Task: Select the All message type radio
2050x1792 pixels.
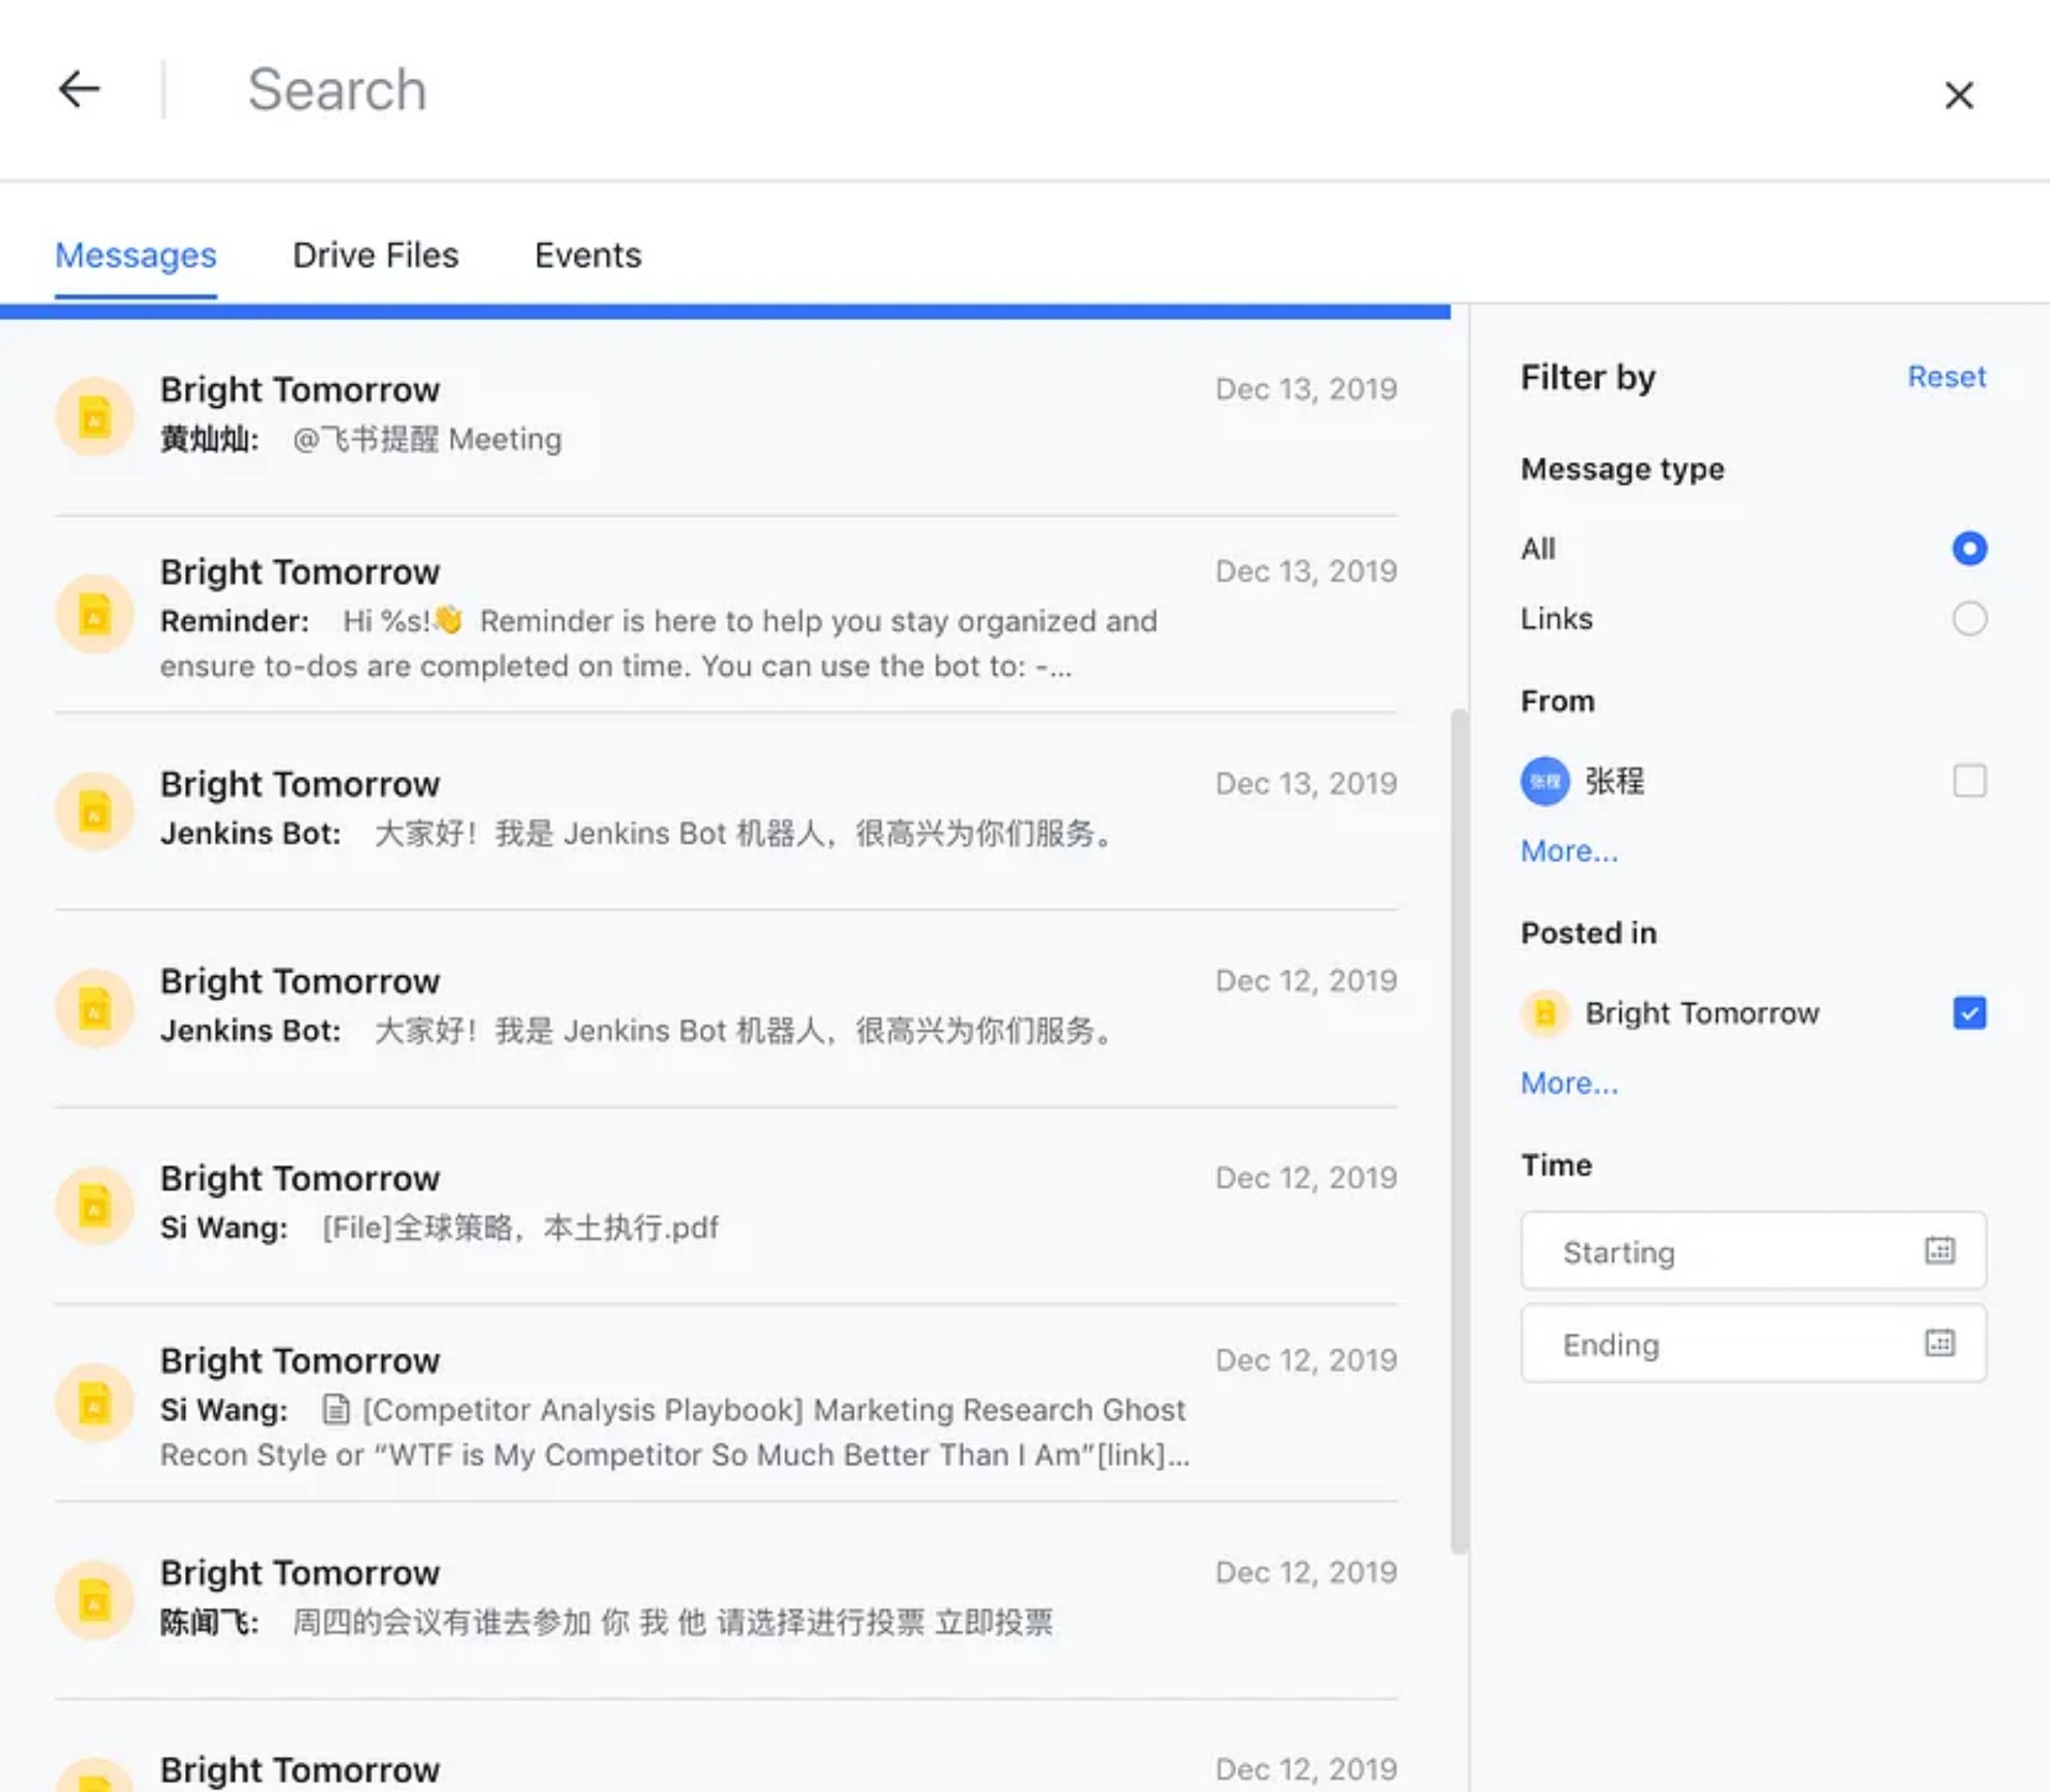Action: click(x=1968, y=548)
